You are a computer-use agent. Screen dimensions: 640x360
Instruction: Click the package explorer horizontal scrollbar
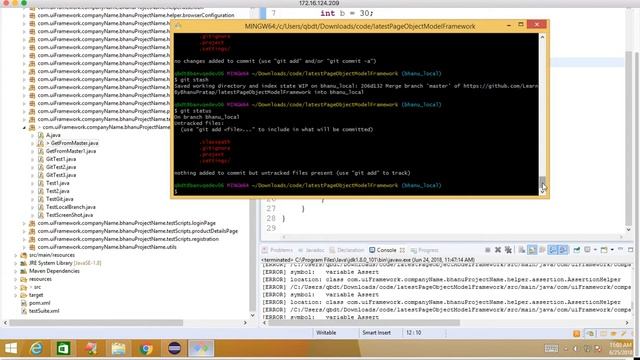[x=96, y=323]
